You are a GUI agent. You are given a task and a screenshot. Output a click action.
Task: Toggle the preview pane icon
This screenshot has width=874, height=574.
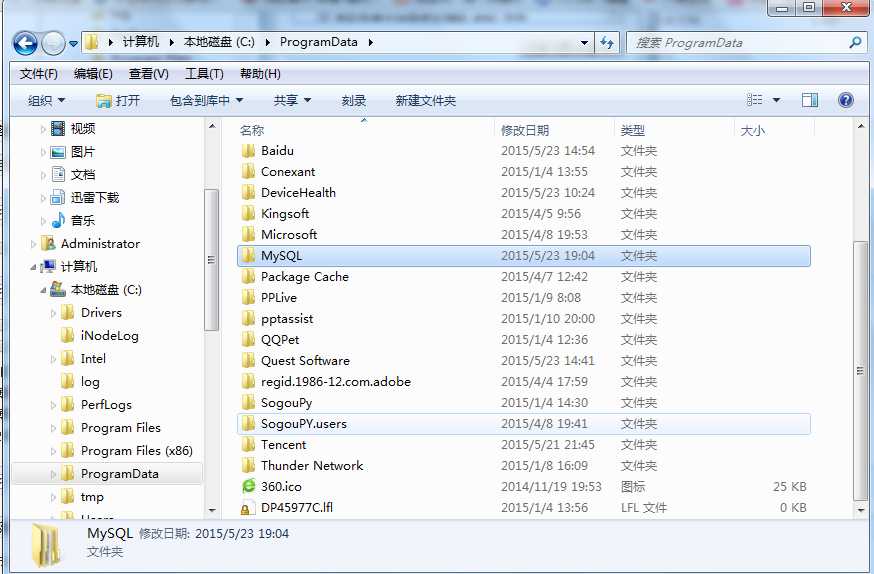[810, 100]
